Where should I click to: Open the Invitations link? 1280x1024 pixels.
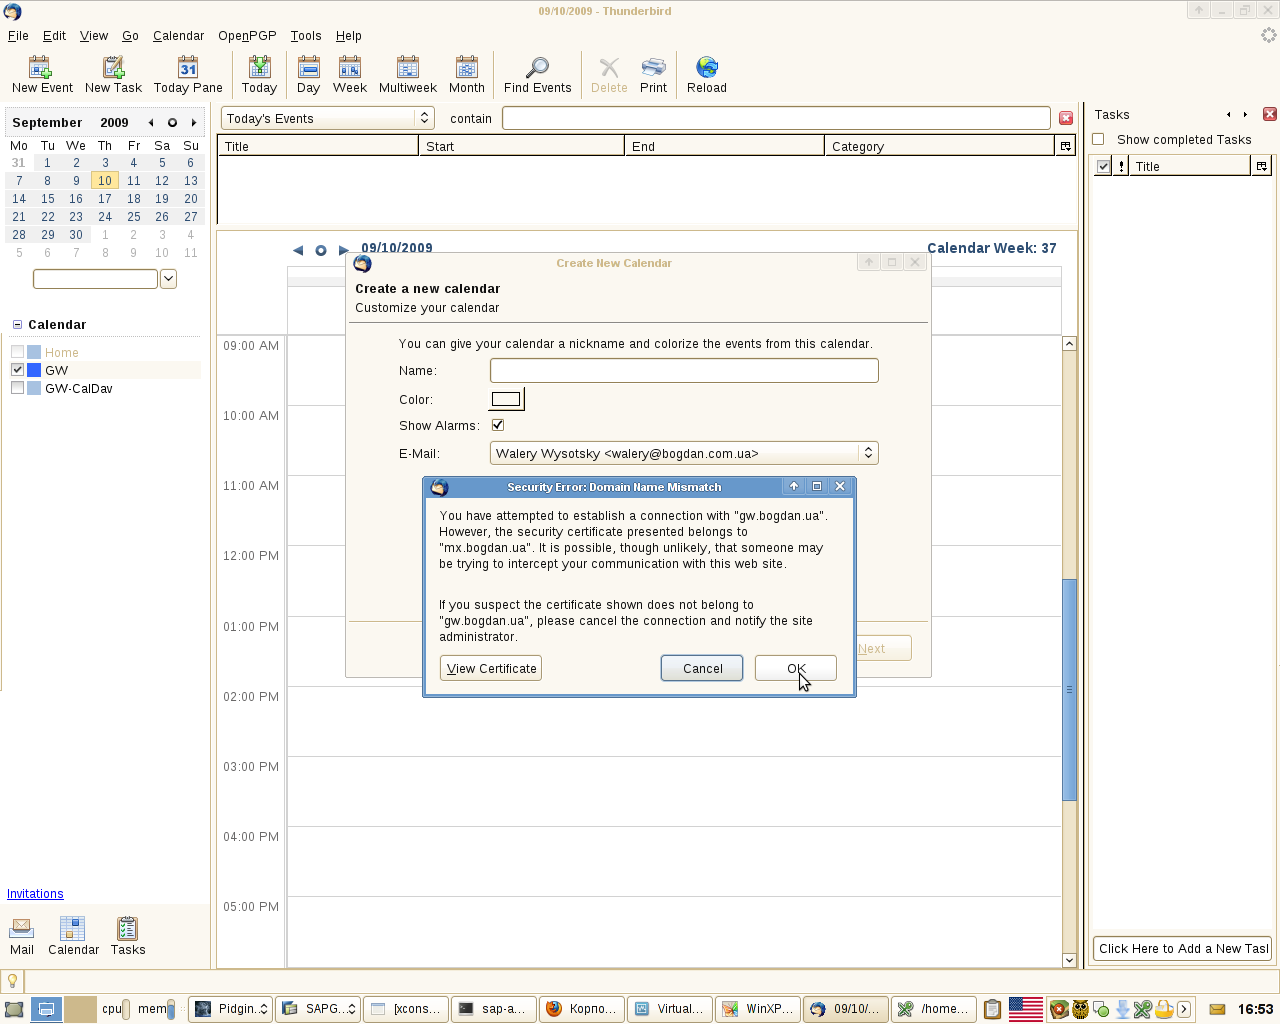[35, 894]
